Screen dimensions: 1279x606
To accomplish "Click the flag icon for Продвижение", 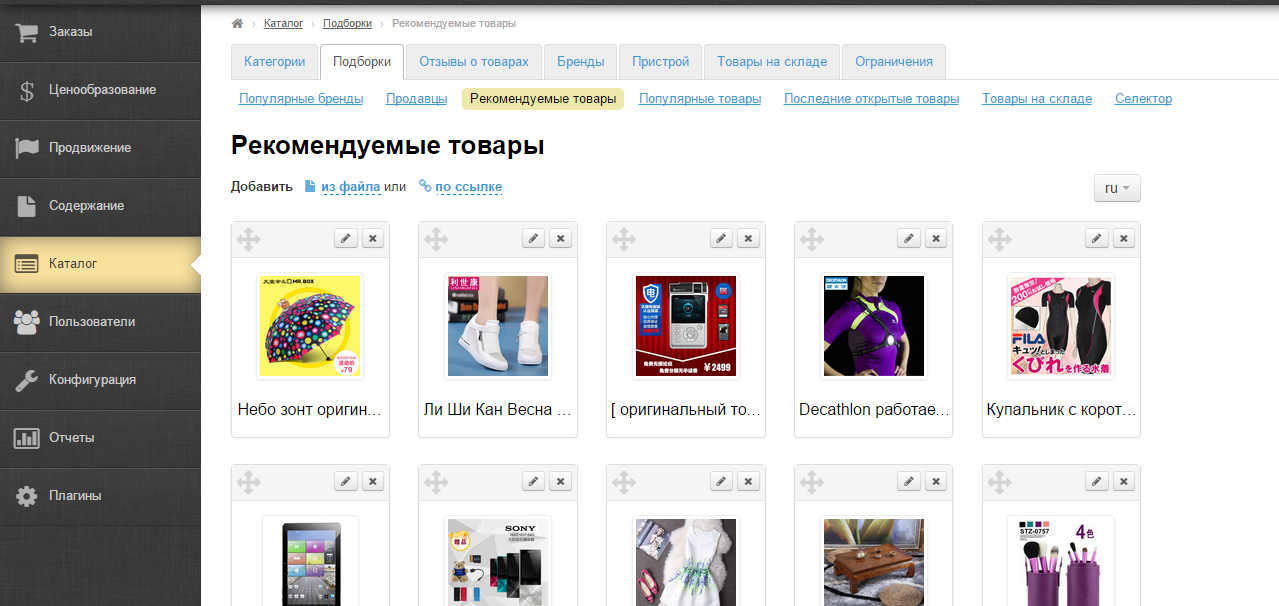I will 27,148.
